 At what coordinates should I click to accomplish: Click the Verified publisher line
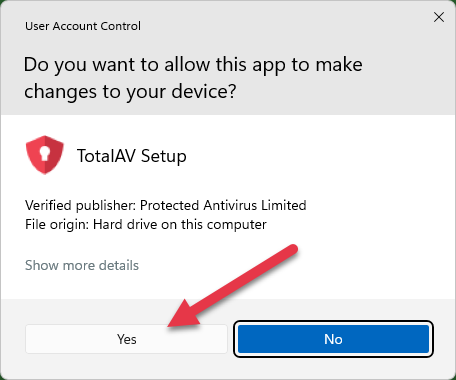click(x=166, y=205)
